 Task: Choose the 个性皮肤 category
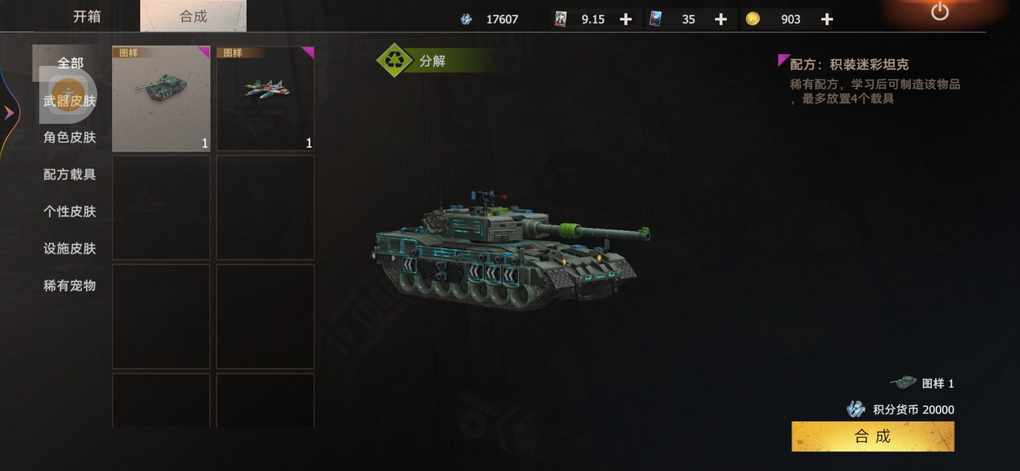click(x=70, y=211)
